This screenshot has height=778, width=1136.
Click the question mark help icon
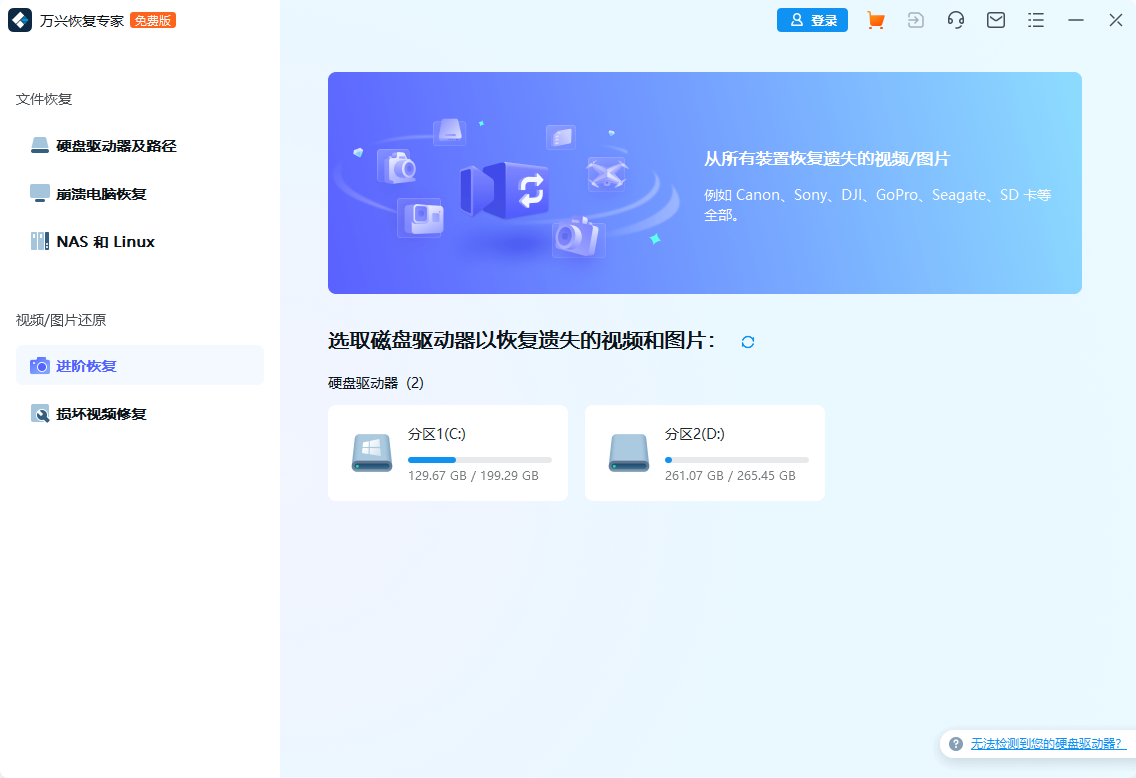[956, 744]
